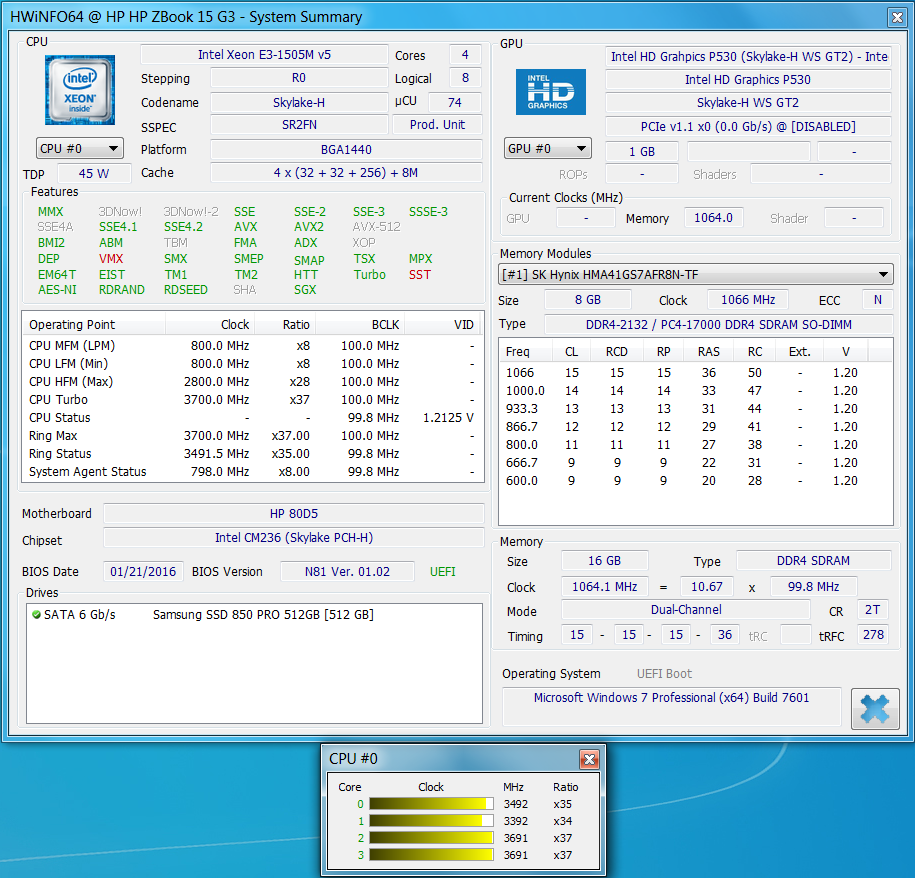
Task: Click the memory Clock 1064.1 MHz field
Action: click(x=605, y=586)
